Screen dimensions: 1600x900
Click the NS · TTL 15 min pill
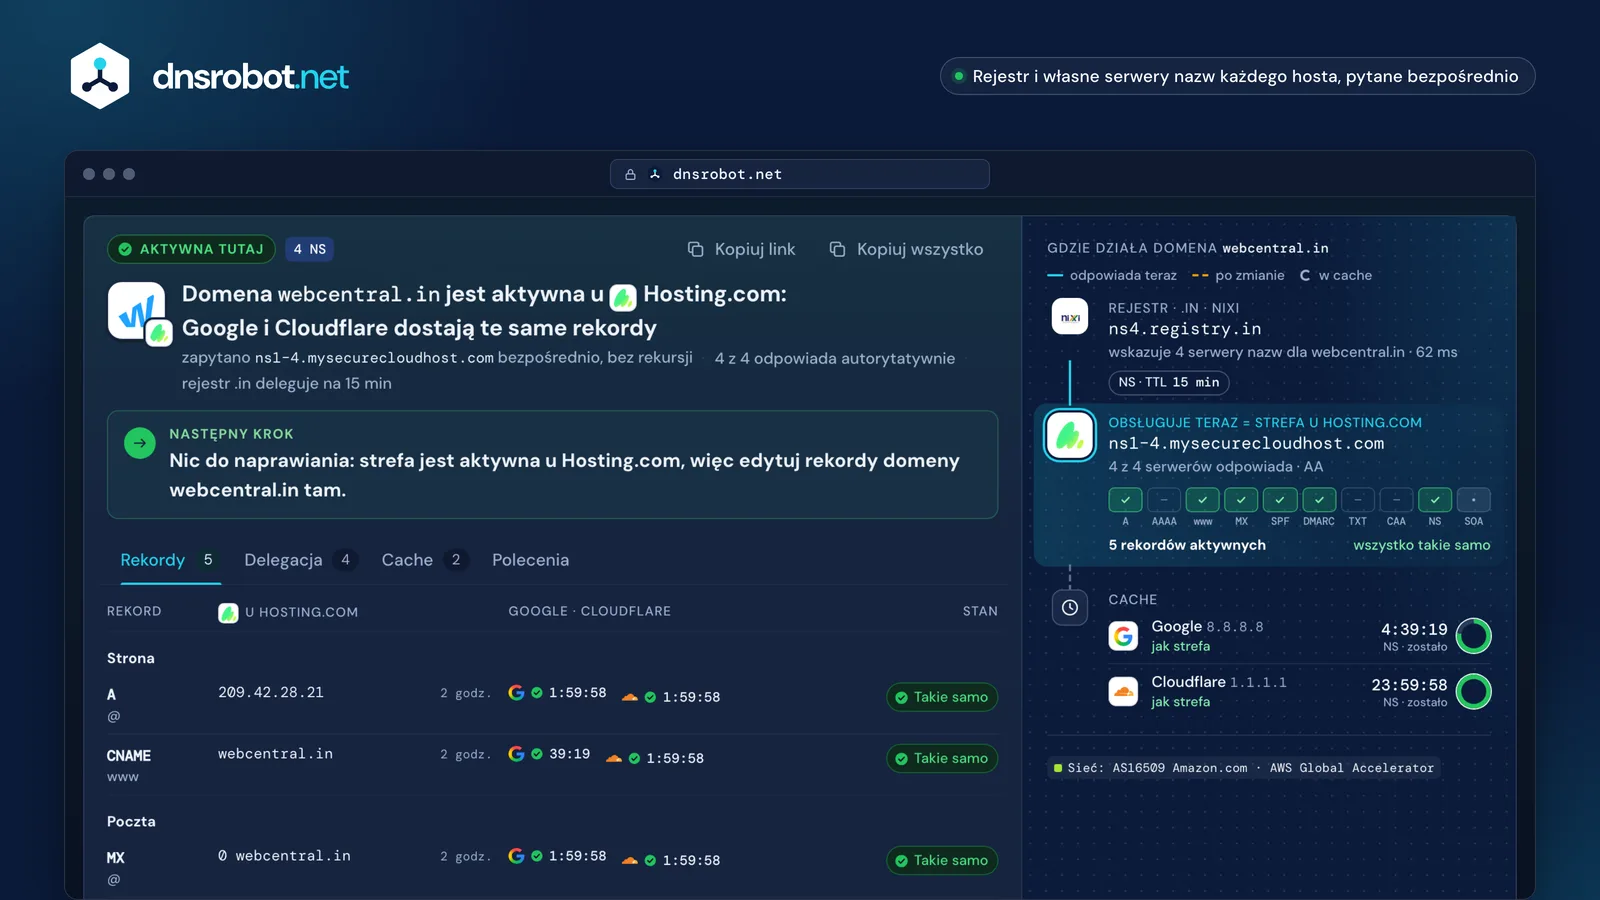pos(1169,382)
